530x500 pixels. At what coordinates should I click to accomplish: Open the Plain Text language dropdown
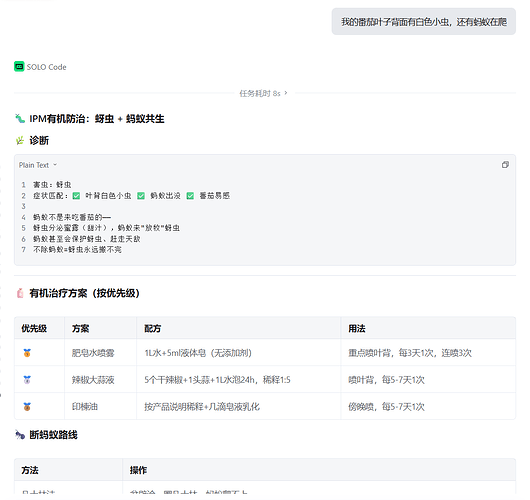pos(38,165)
